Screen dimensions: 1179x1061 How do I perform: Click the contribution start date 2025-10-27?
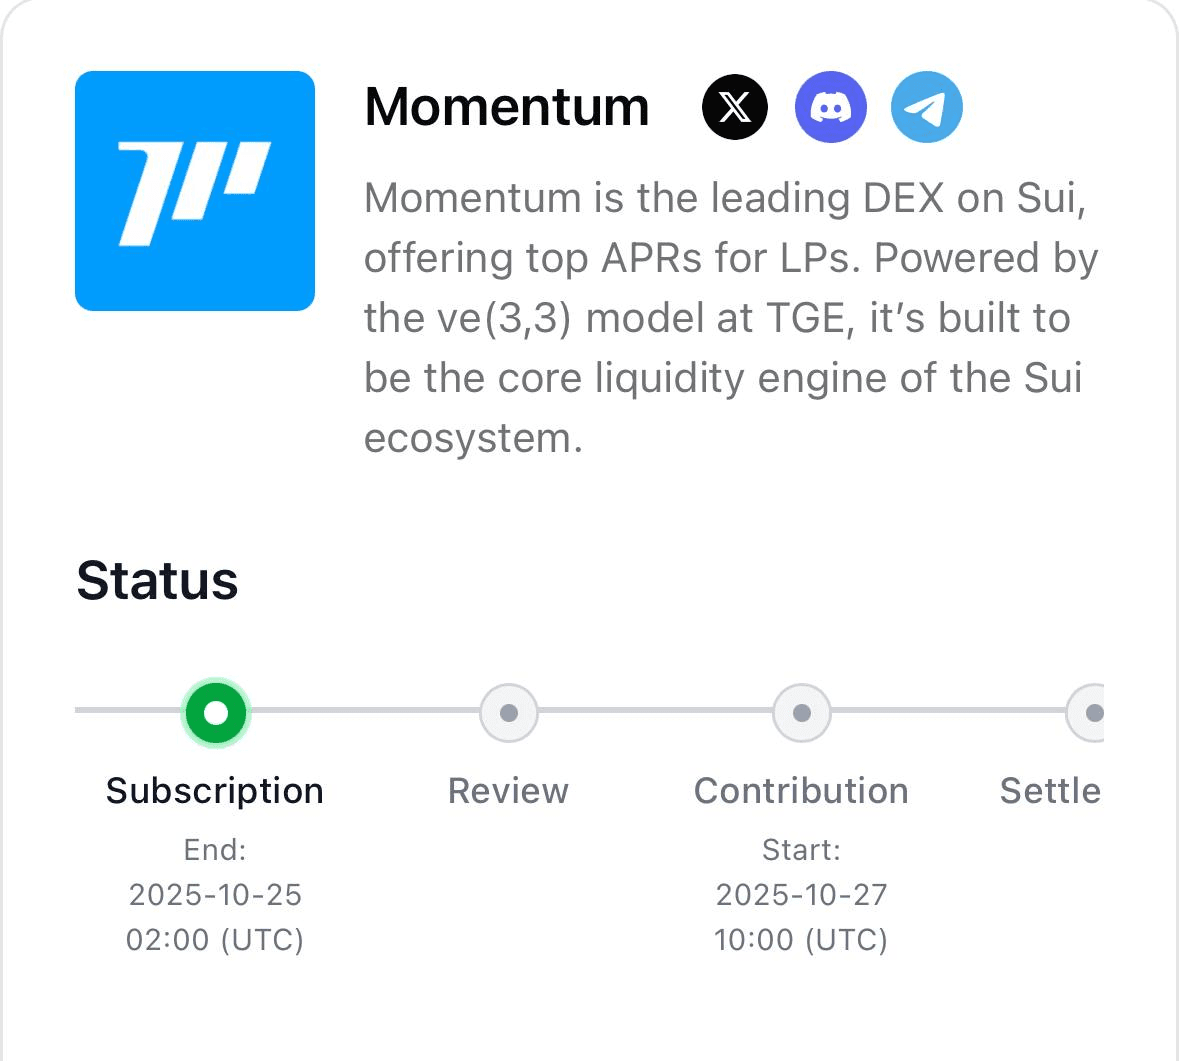[801, 895]
